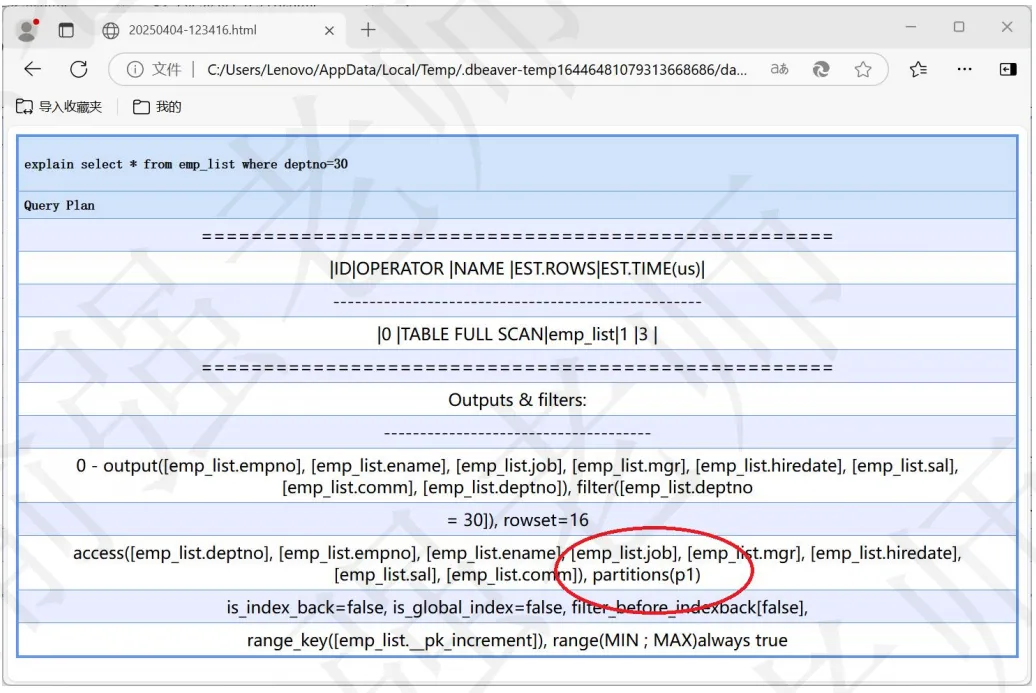This screenshot has width=1036, height=693.
Task: View site information icon in address bar
Action: pyautogui.click(x=135, y=69)
